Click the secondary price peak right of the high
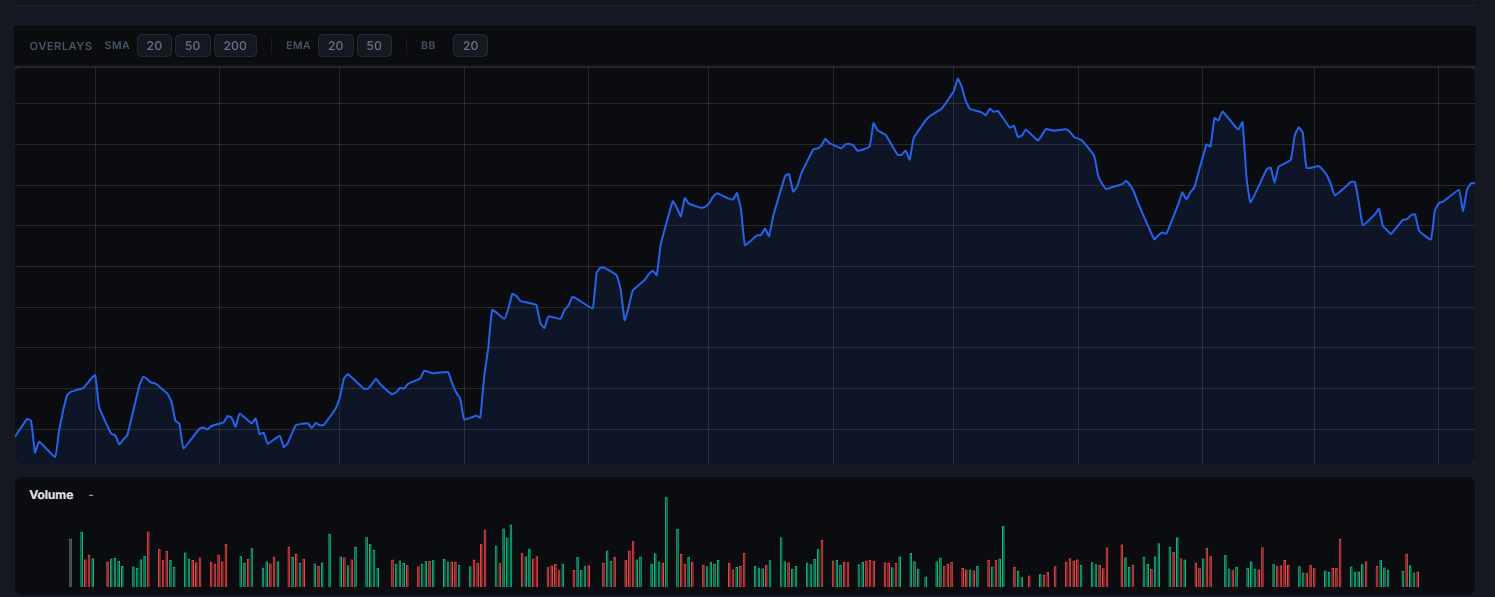The height and width of the screenshot is (597, 1495). tap(1222, 112)
